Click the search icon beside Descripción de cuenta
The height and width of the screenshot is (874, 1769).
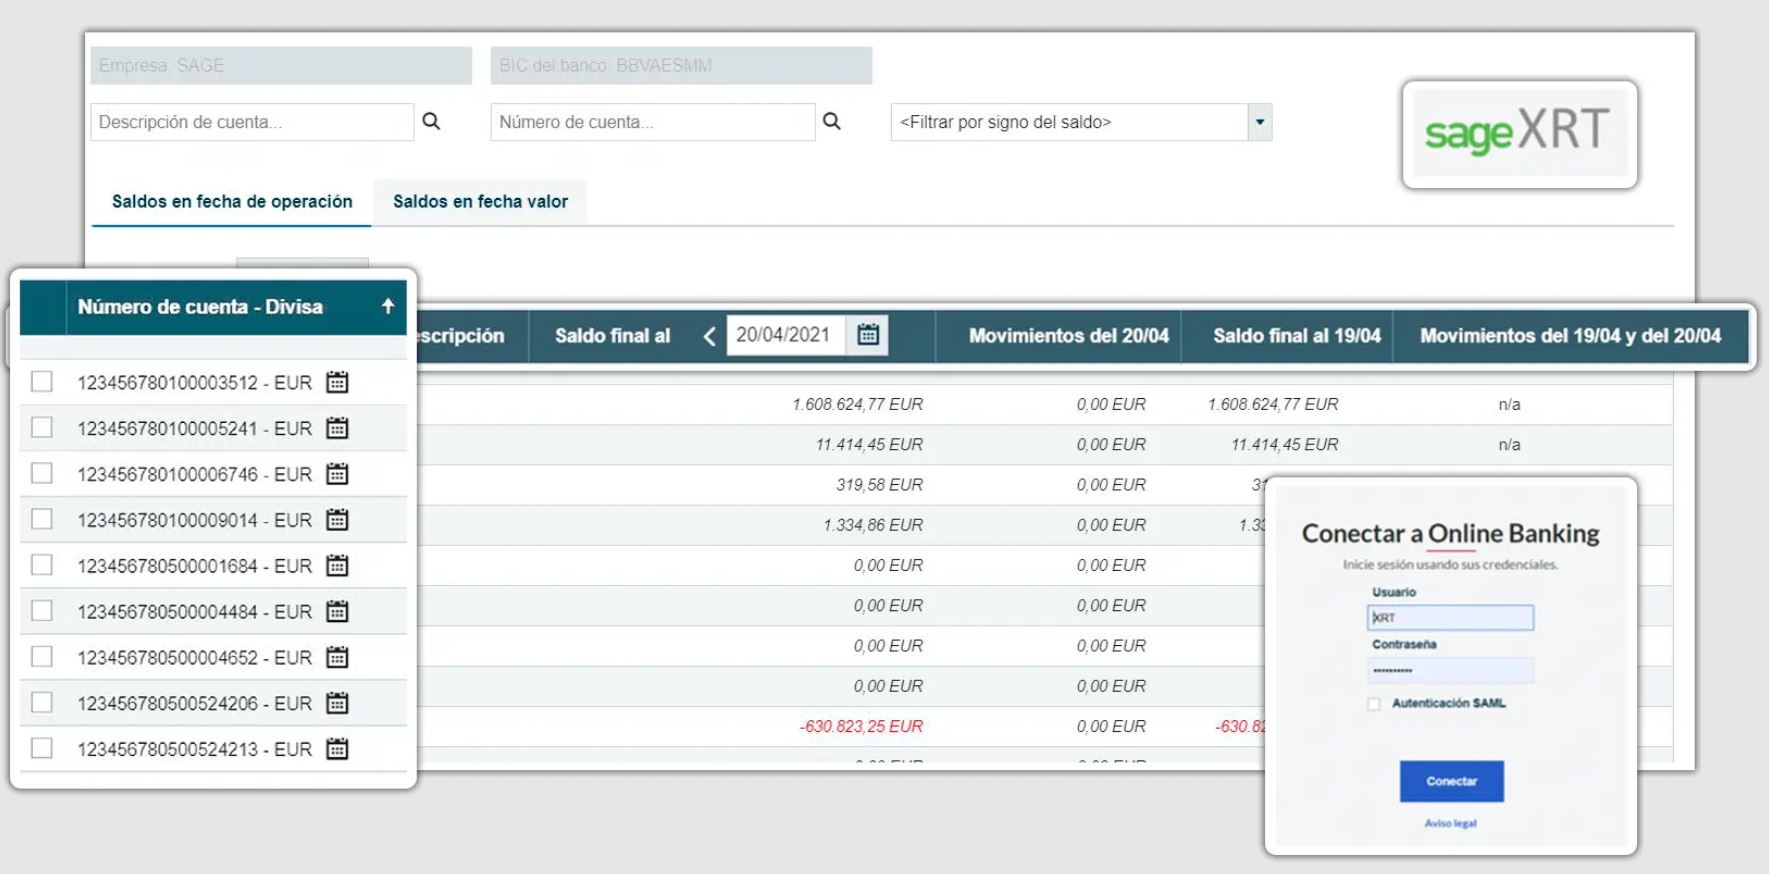(x=431, y=121)
